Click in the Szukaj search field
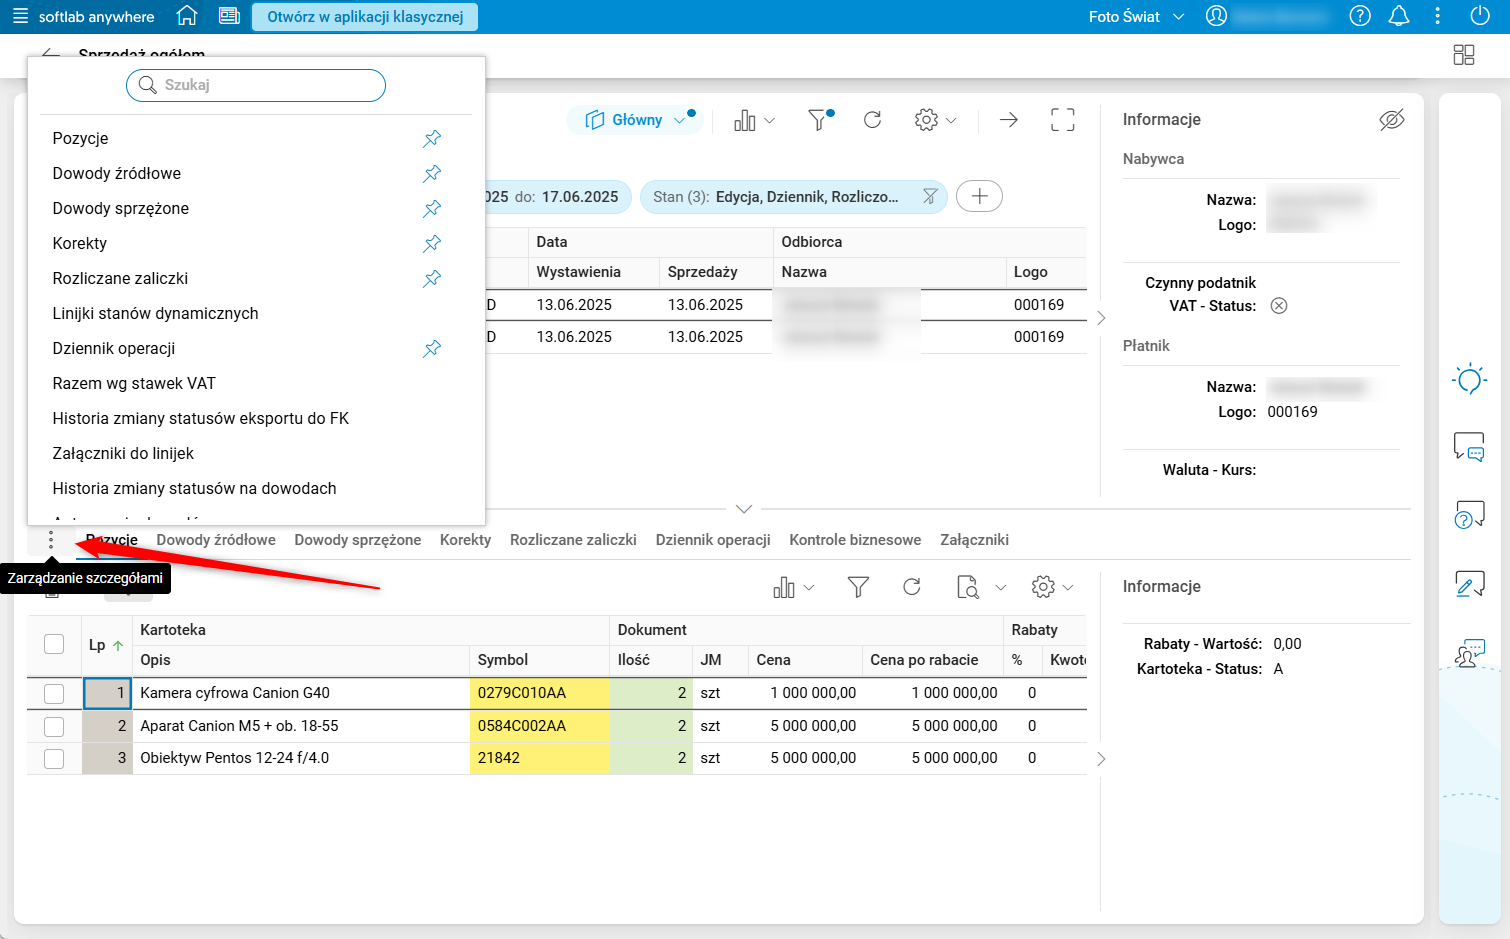 click(x=256, y=85)
